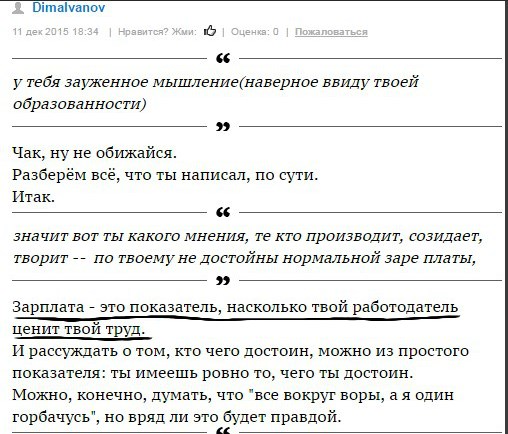
Task: Click the line ты имеешь ровно то
Action: click(213, 373)
